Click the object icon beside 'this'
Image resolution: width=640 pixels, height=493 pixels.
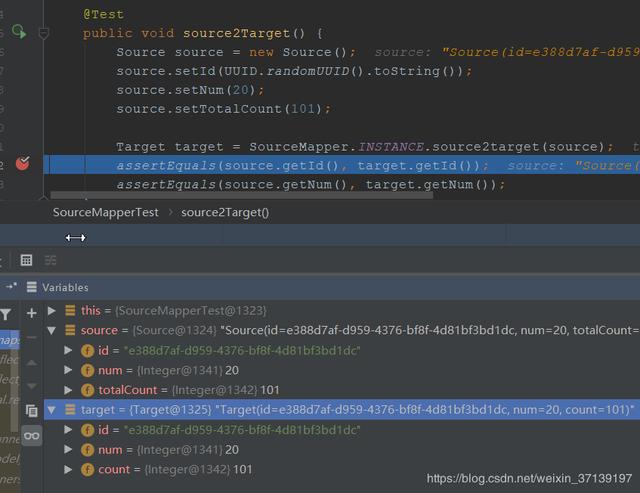70,311
